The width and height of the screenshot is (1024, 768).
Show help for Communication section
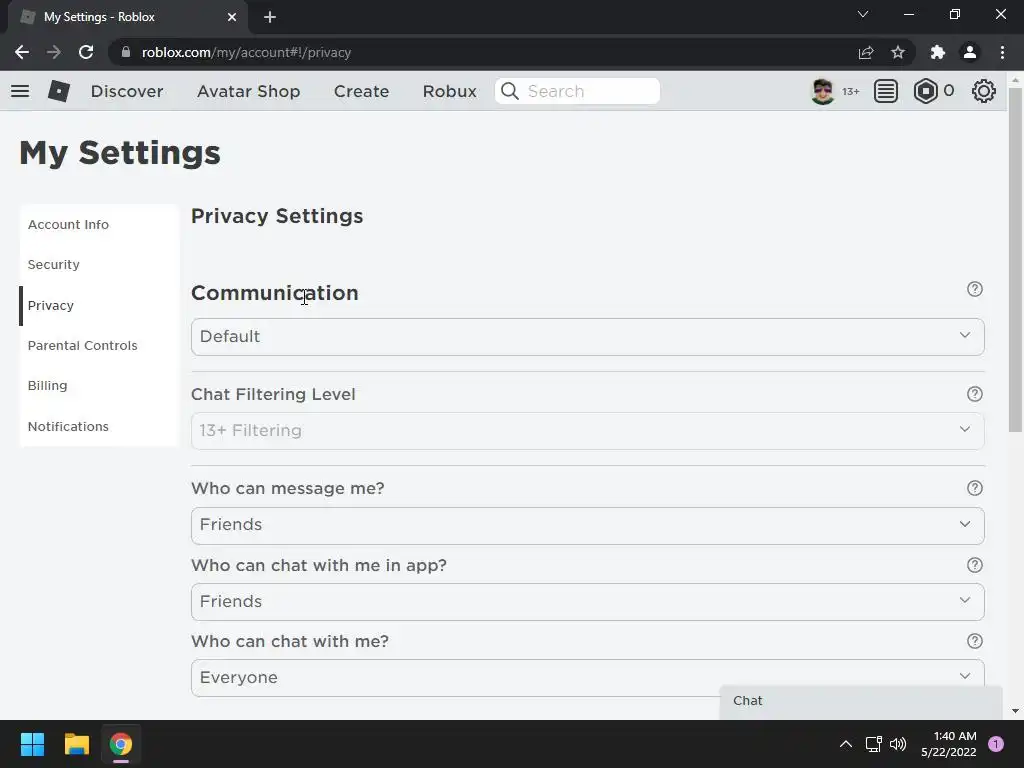pos(974,289)
